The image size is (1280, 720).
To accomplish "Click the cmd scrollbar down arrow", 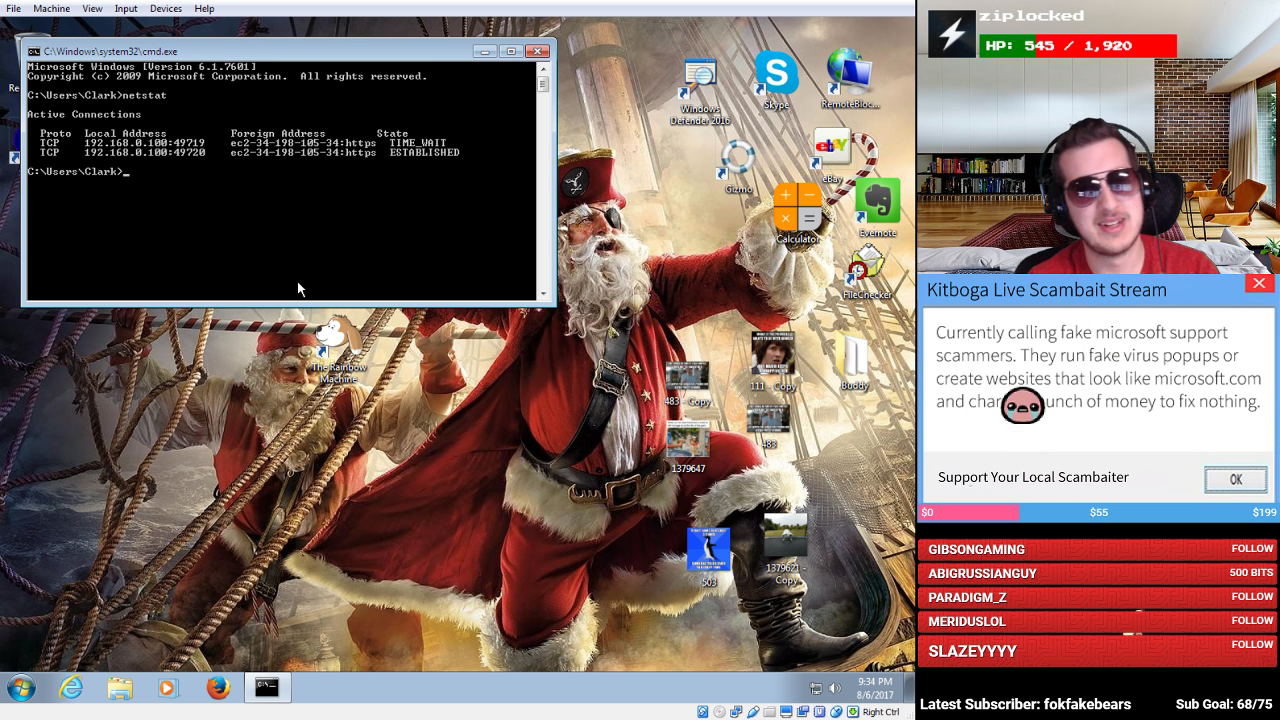I will coord(544,294).
